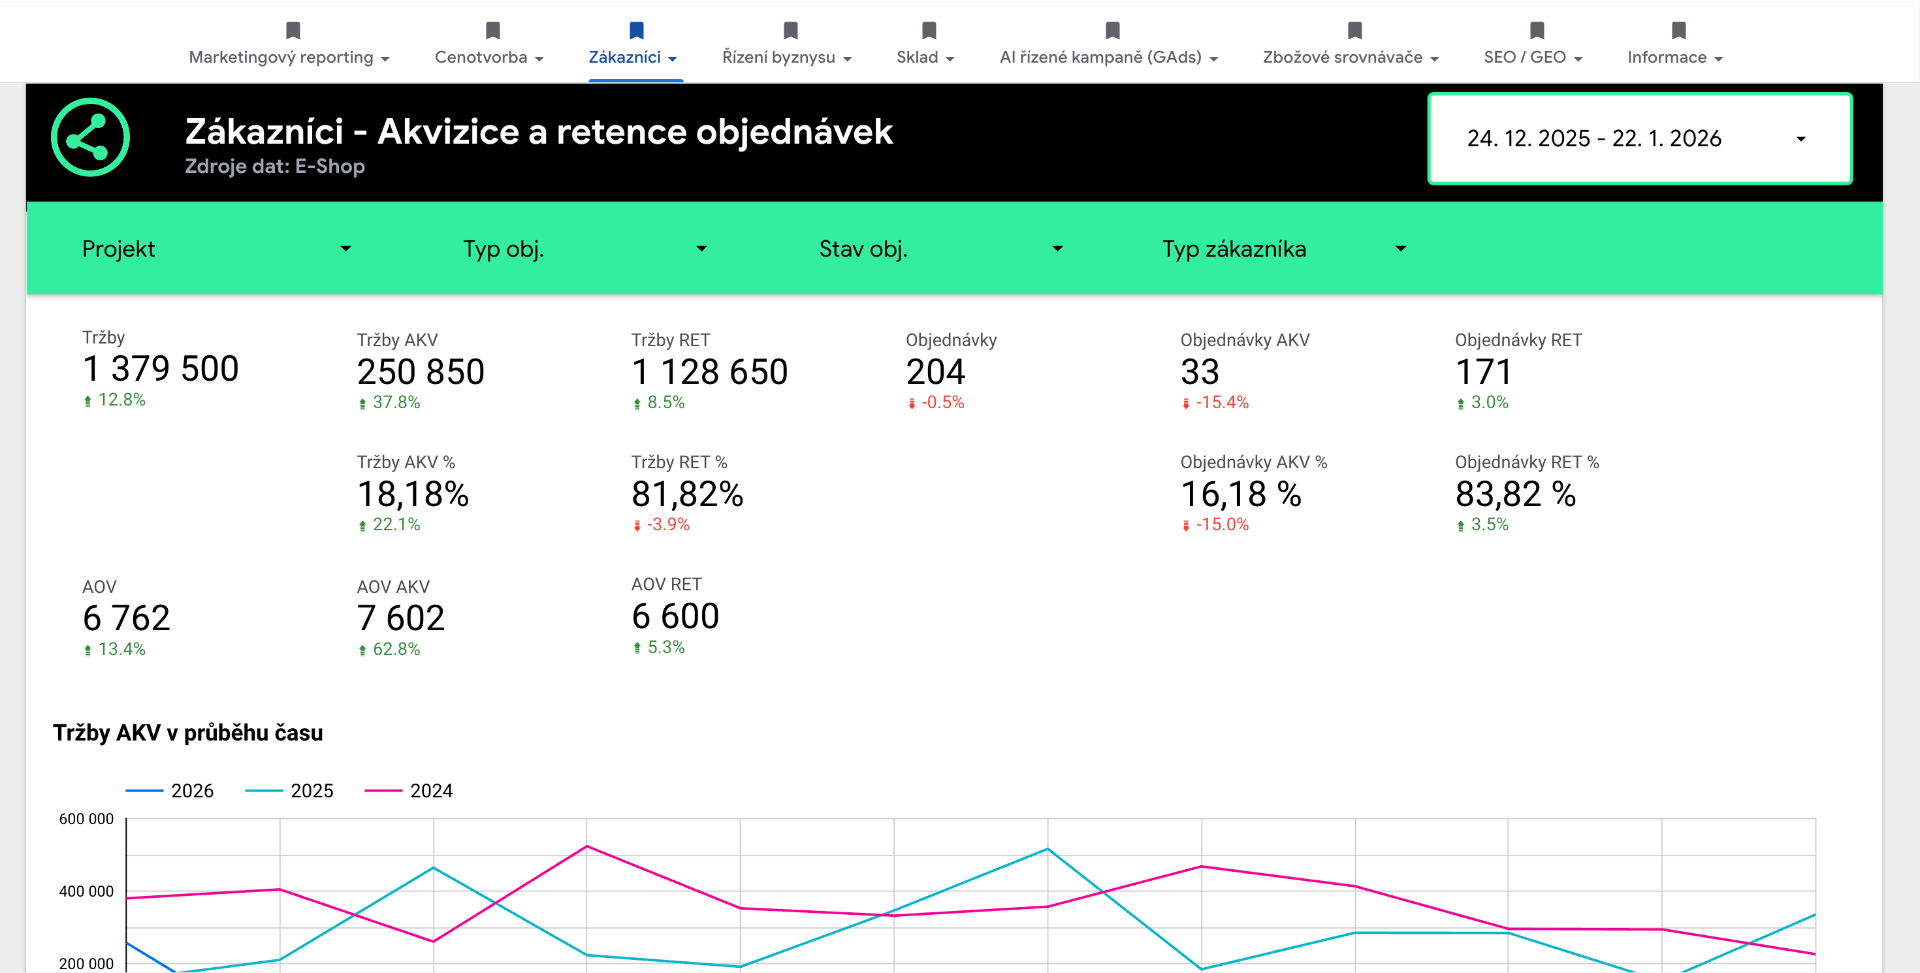
Task: Open the Sklad menu
Action: 925,57
